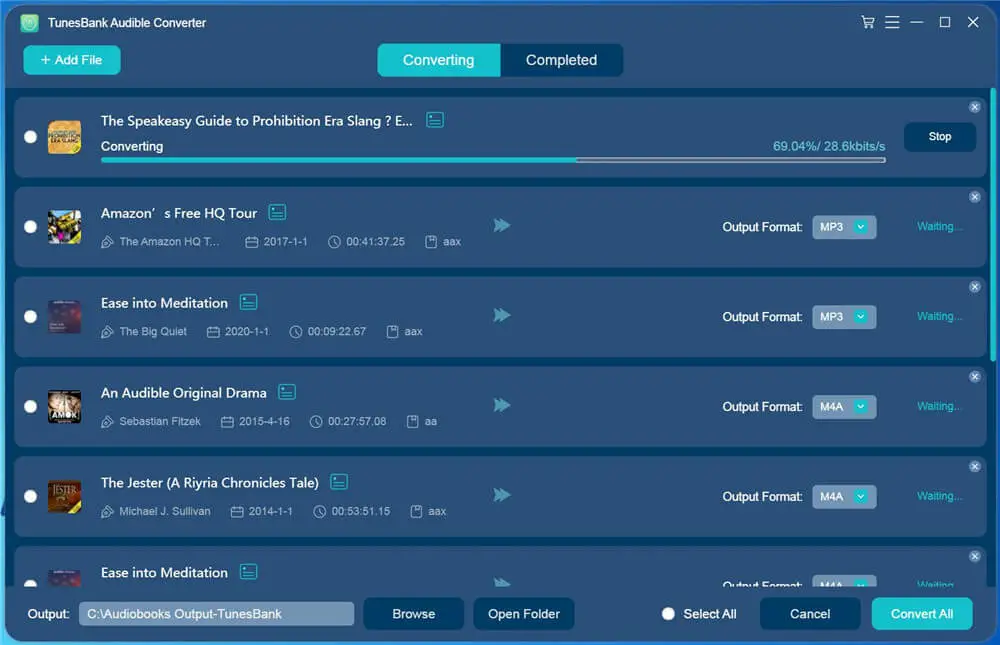Image resolution: width=1000 pixels, height=645 pixels.
Task: Click Amazon's Free HQ Tour cover thumbnail
Action: coord(64,227)
